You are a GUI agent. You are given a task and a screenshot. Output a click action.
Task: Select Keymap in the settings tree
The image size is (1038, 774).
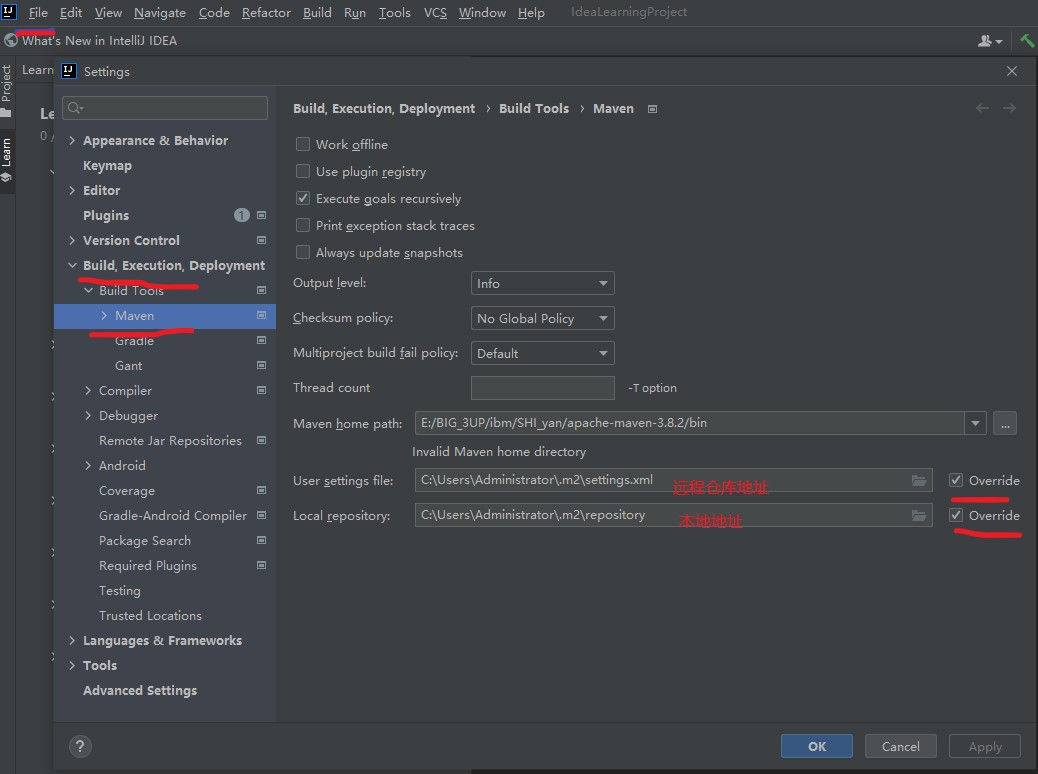click(107, 166)
